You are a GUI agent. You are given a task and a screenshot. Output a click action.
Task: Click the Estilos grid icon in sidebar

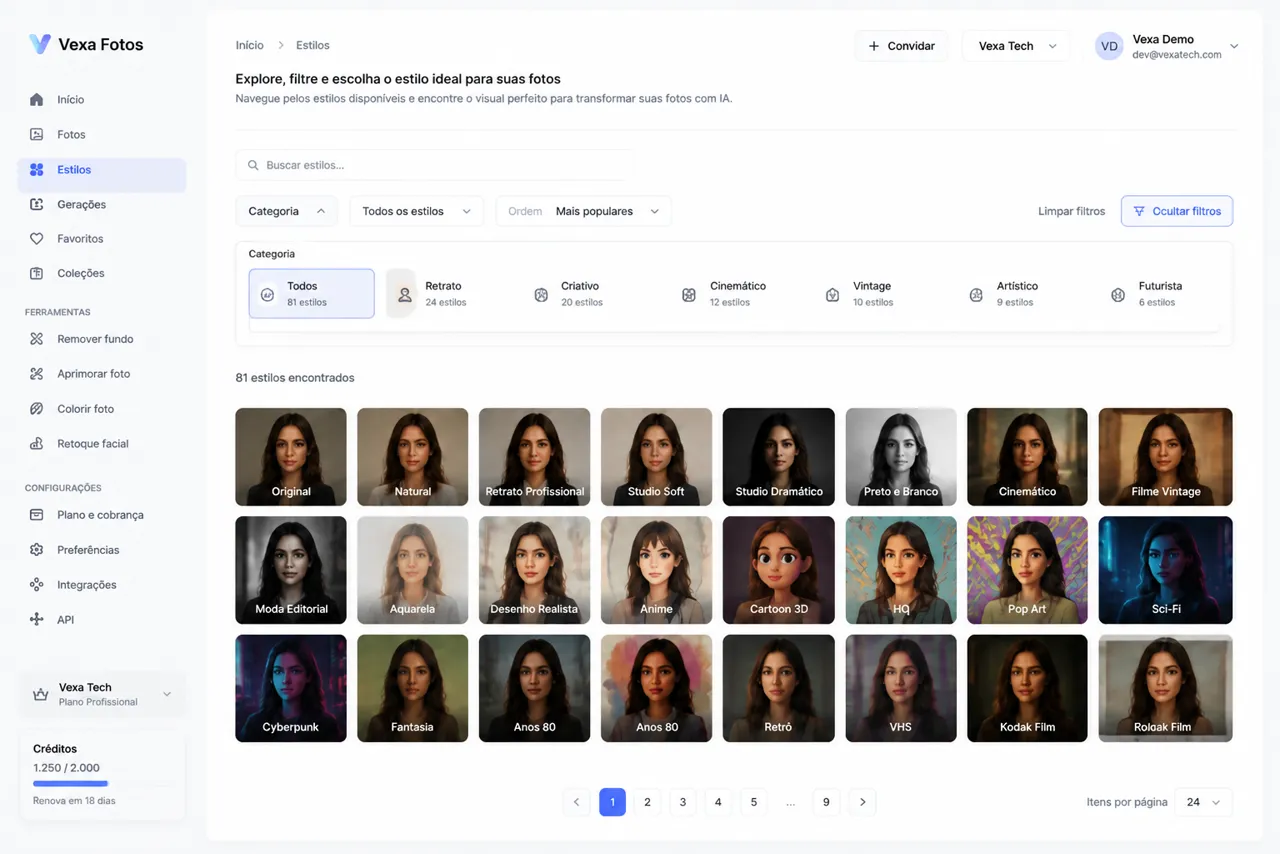pos(37,170)
